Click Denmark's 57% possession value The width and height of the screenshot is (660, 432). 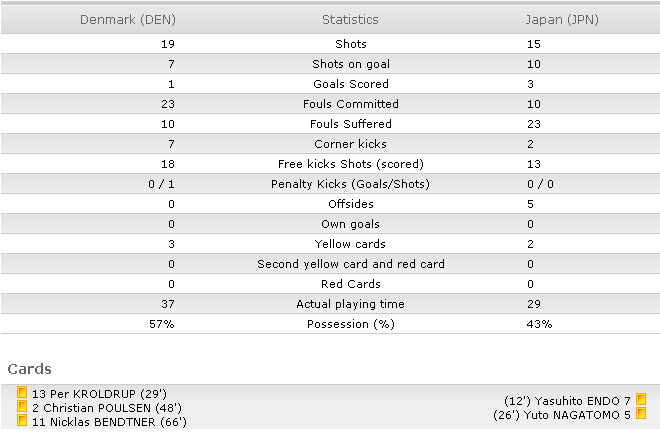tap(162, 324)
